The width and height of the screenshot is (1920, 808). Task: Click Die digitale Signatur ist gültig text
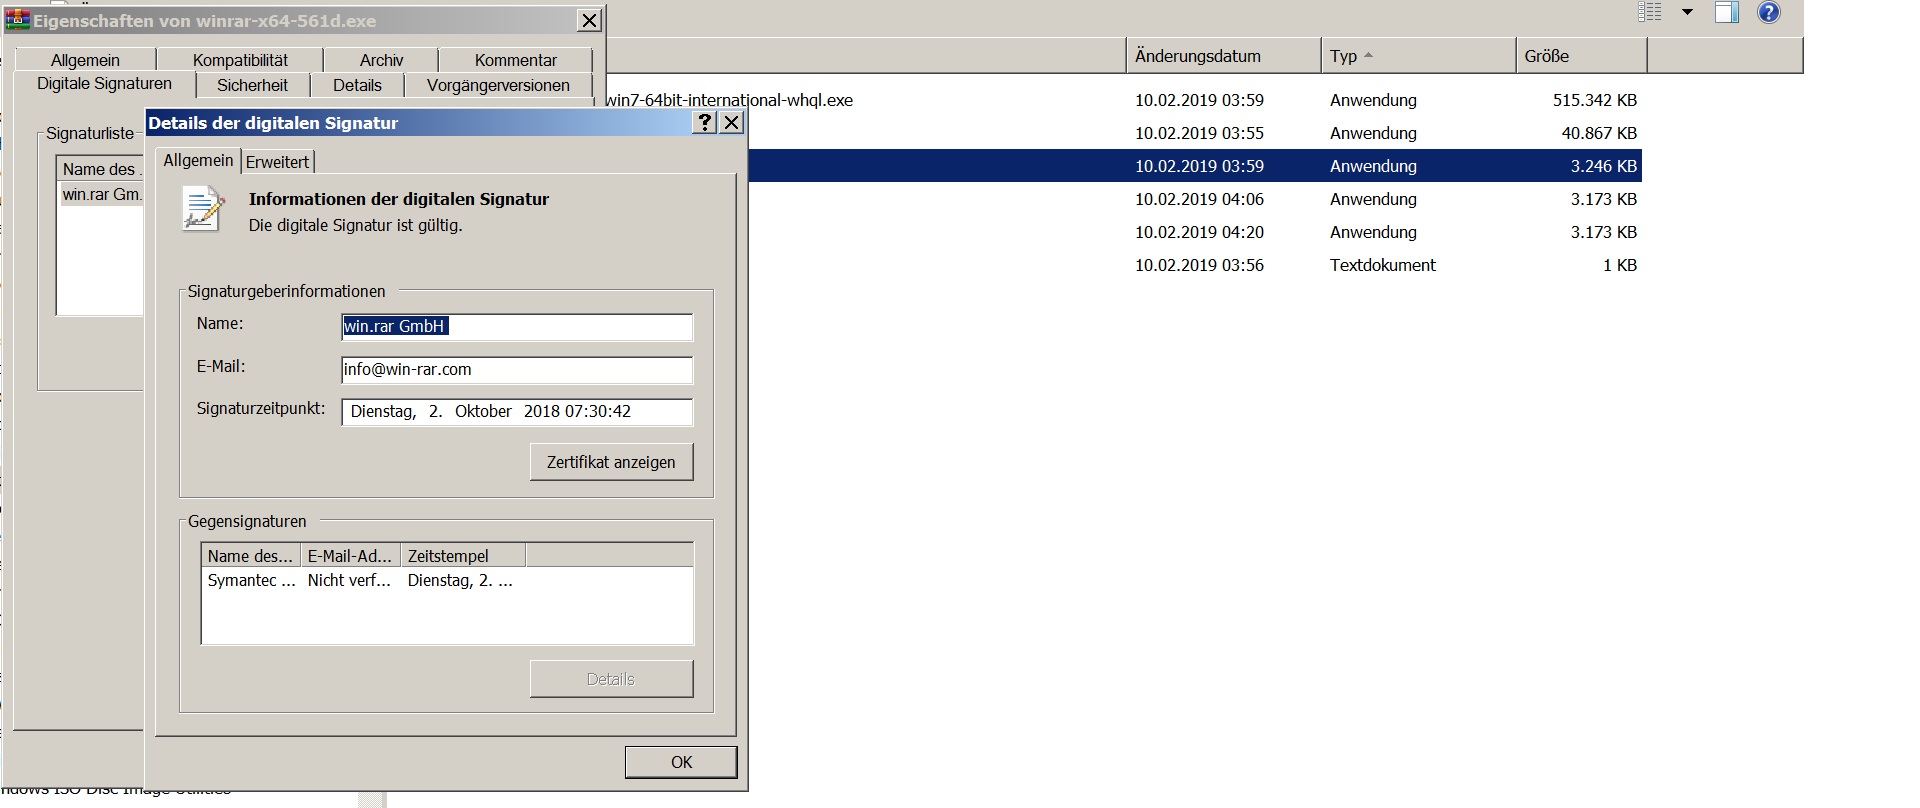click(x=355, y=226)
